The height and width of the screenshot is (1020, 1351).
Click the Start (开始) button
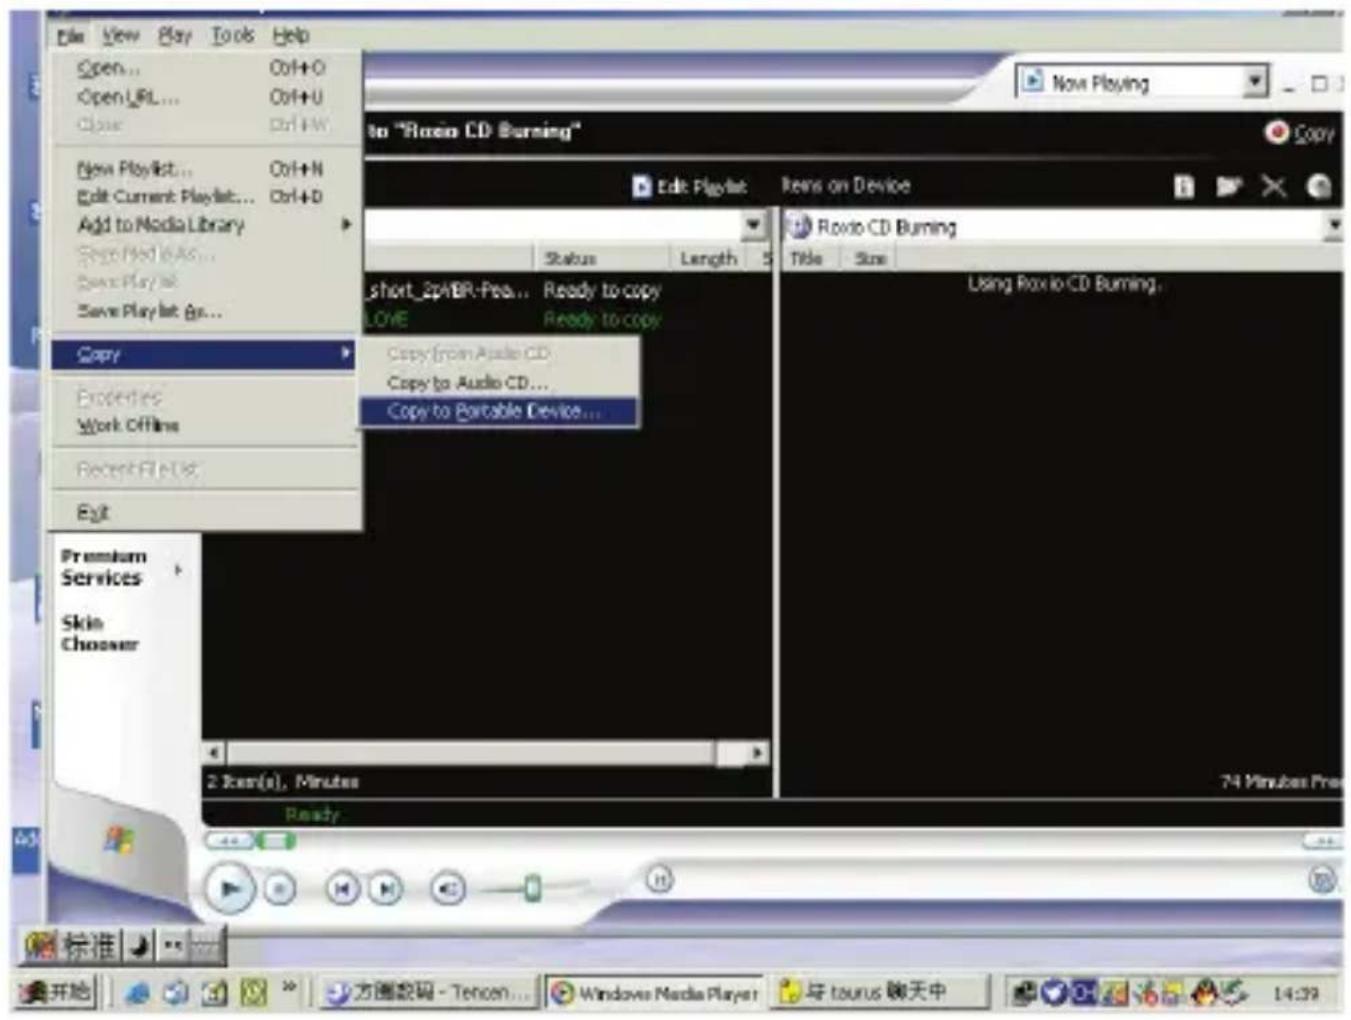coord(56,992)
